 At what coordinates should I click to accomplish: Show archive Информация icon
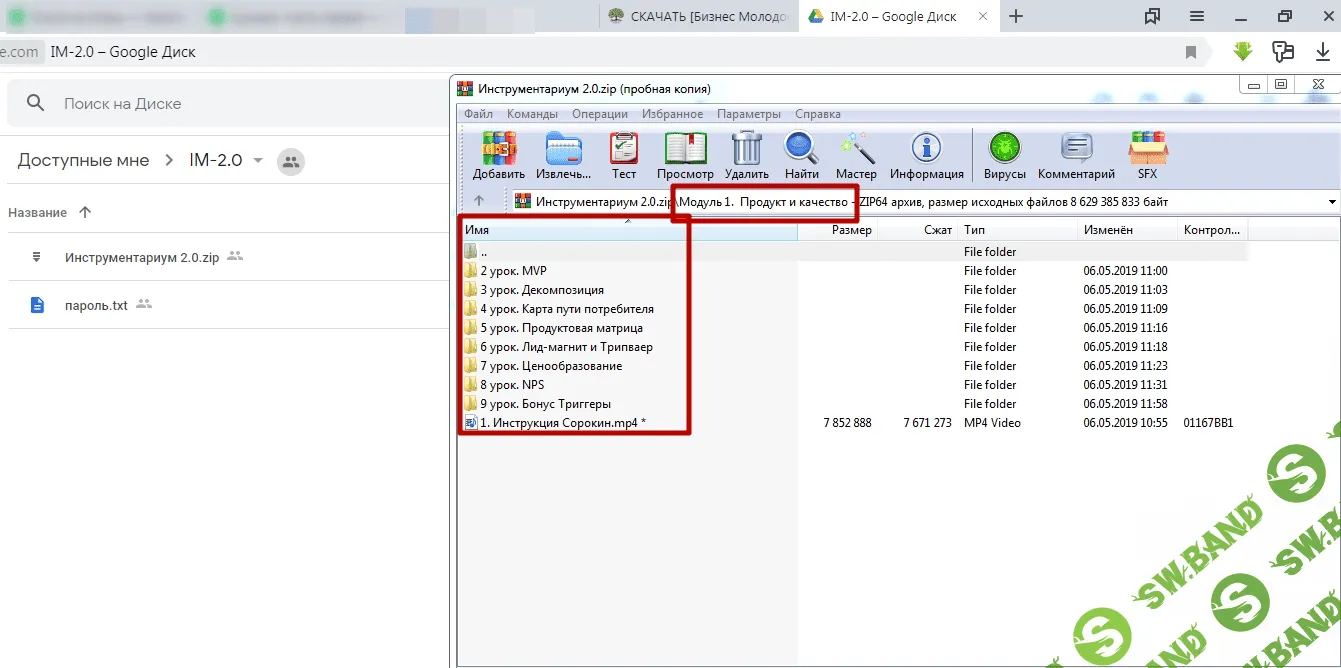[x=926, y=155]
